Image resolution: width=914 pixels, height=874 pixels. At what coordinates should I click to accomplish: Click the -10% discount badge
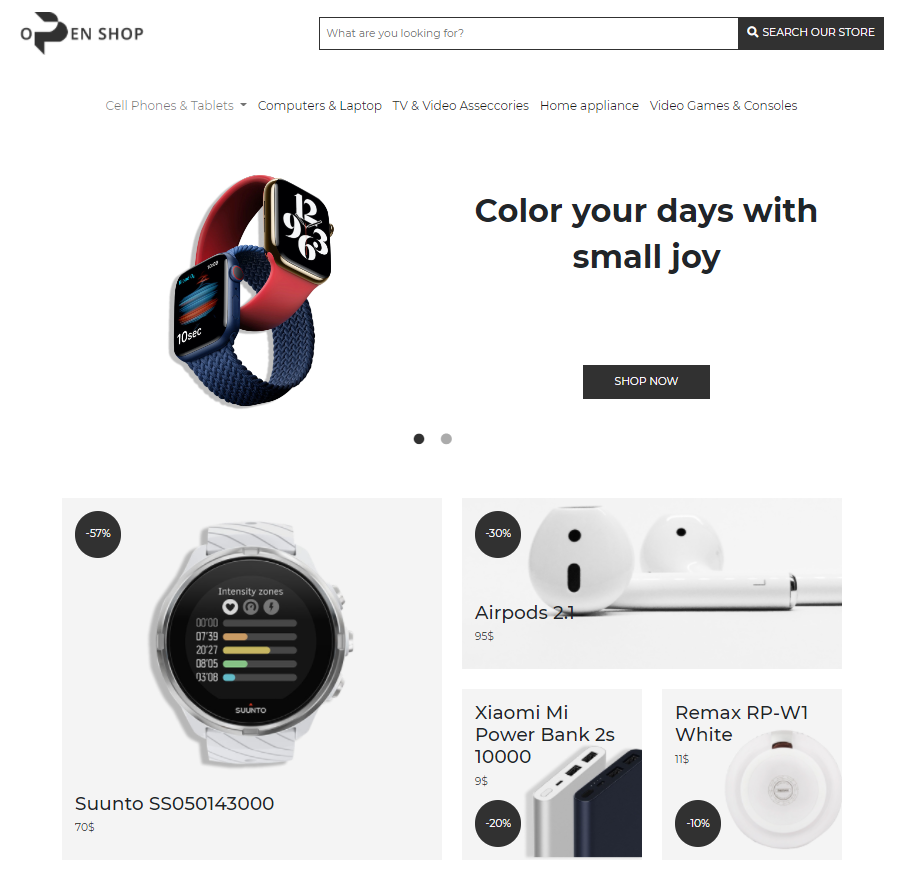point(698,823)
